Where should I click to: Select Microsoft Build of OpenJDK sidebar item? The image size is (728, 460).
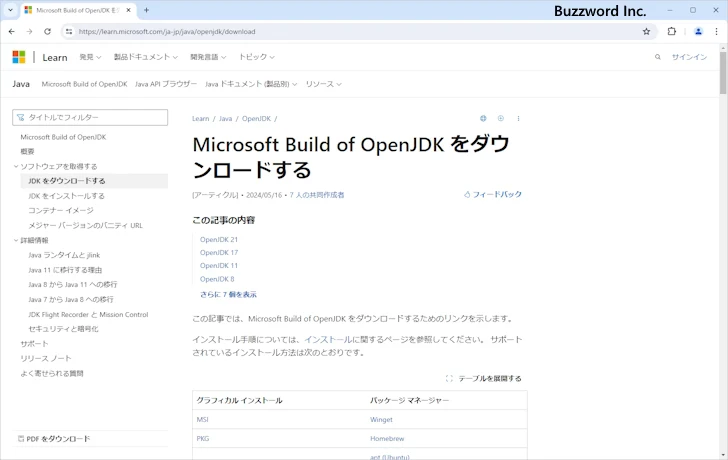tap(63, 137)
